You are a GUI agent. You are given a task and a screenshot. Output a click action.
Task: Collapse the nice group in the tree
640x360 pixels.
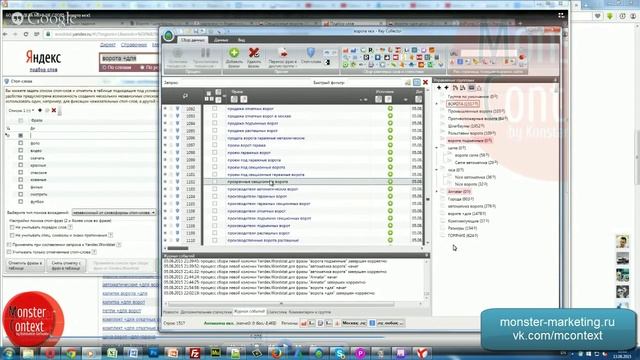click(437, 170)
